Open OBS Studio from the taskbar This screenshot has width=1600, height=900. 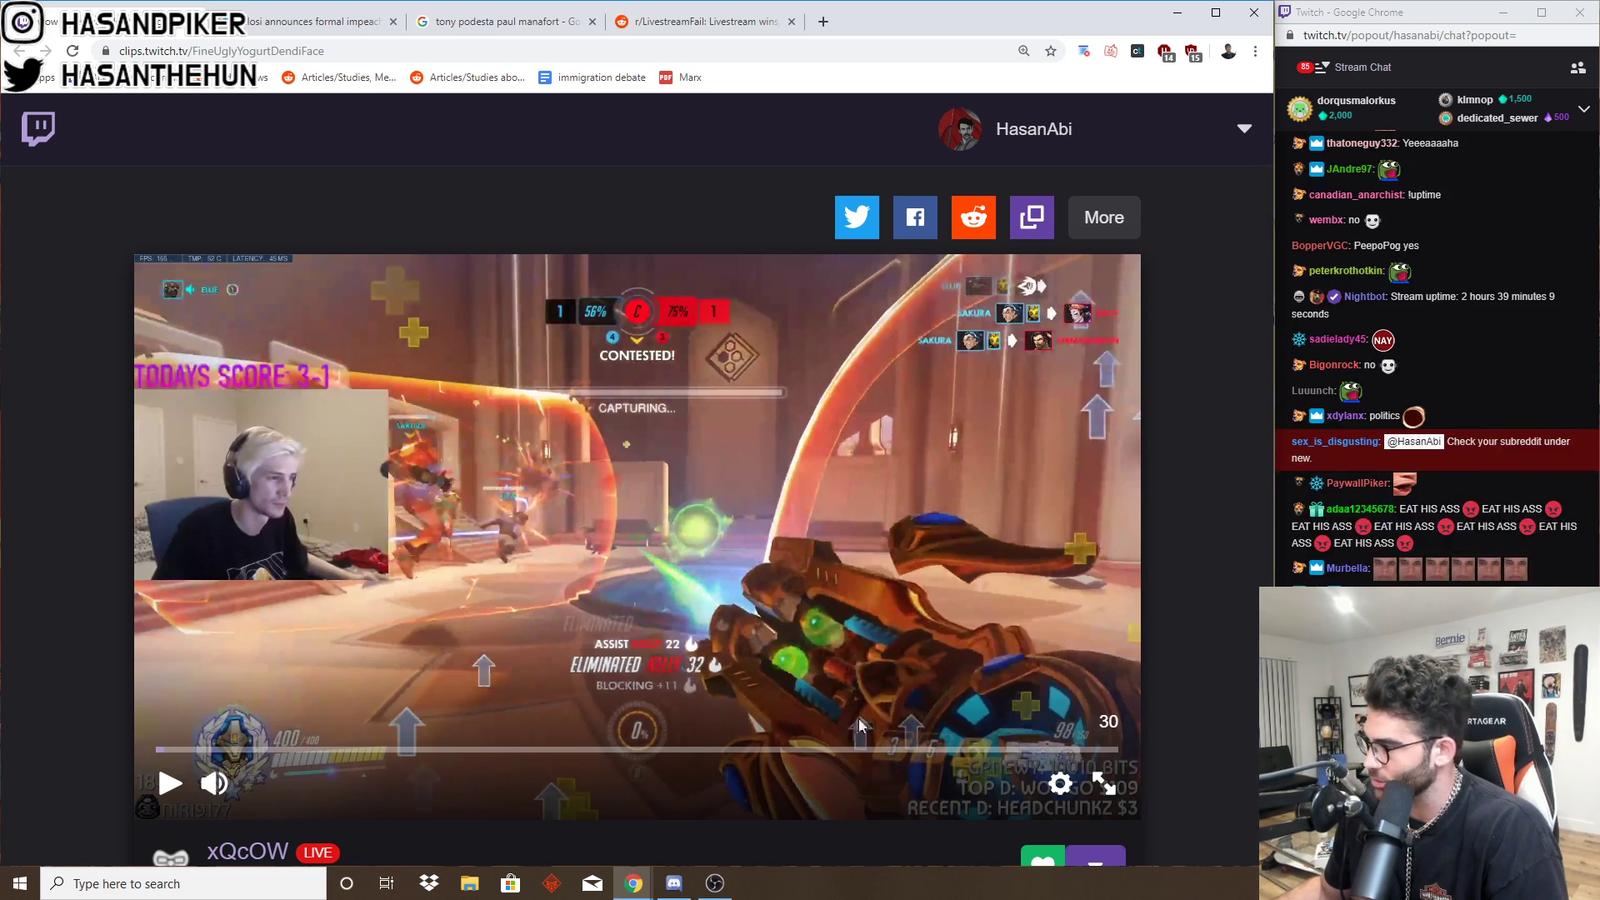714,883
